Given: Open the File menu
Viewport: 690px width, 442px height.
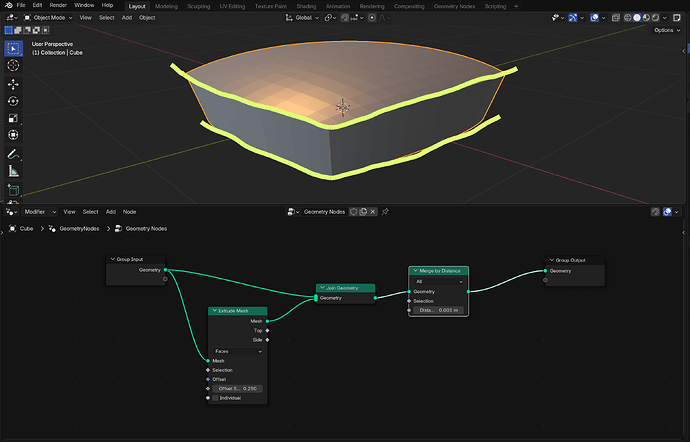Looking at the screenshot, I should (21, 5).
